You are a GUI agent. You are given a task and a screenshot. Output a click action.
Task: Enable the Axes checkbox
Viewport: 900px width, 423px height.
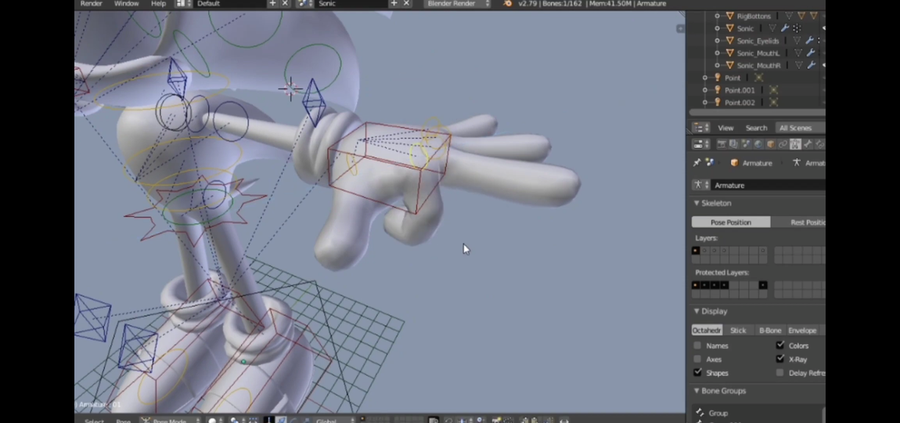(697, 359)
